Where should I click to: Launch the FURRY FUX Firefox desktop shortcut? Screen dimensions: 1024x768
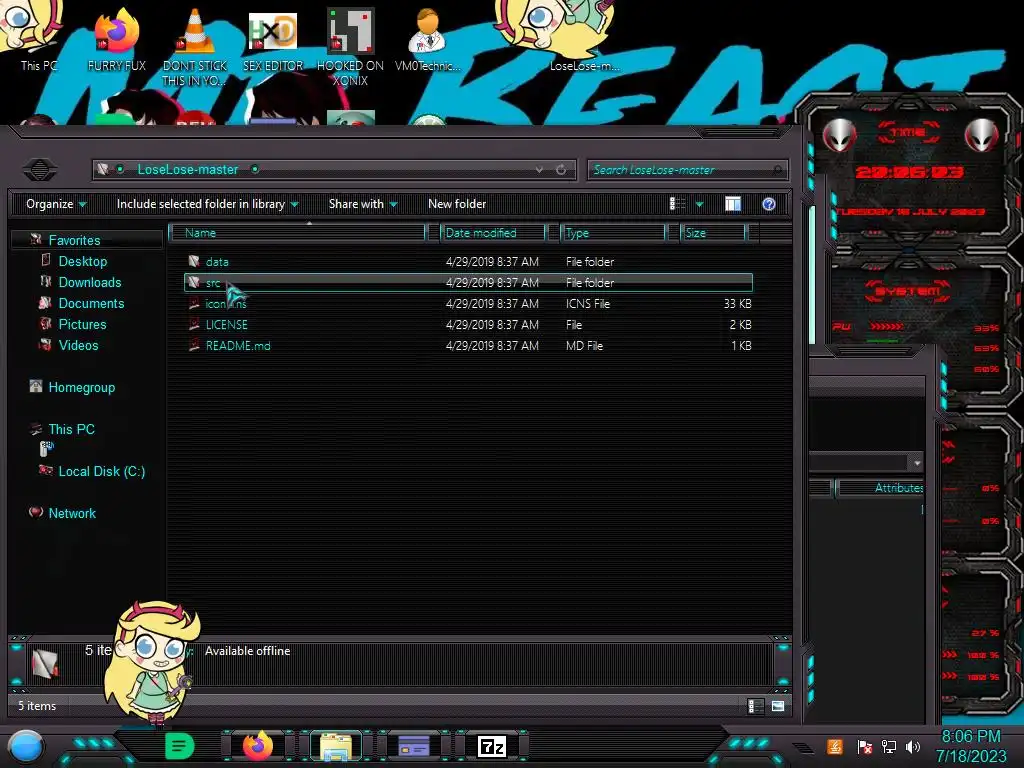(116, 39)
